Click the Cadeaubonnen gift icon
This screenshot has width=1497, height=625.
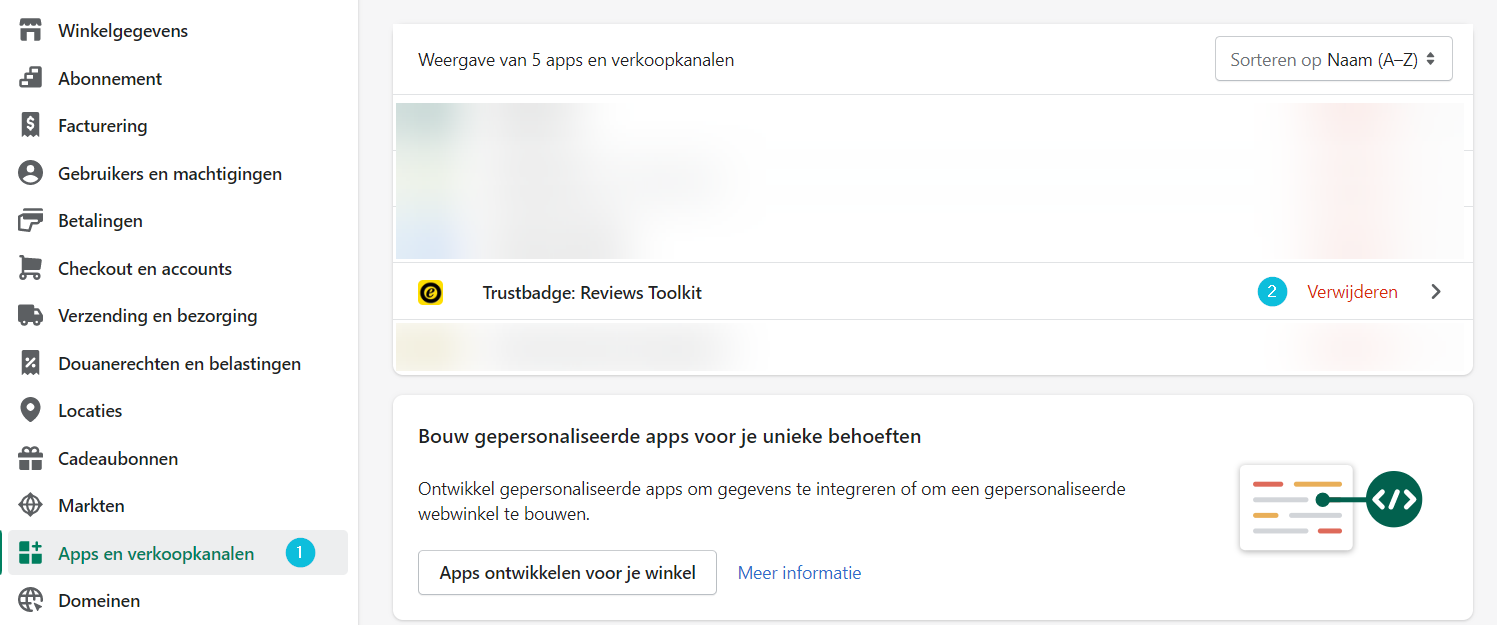point(31,458)
